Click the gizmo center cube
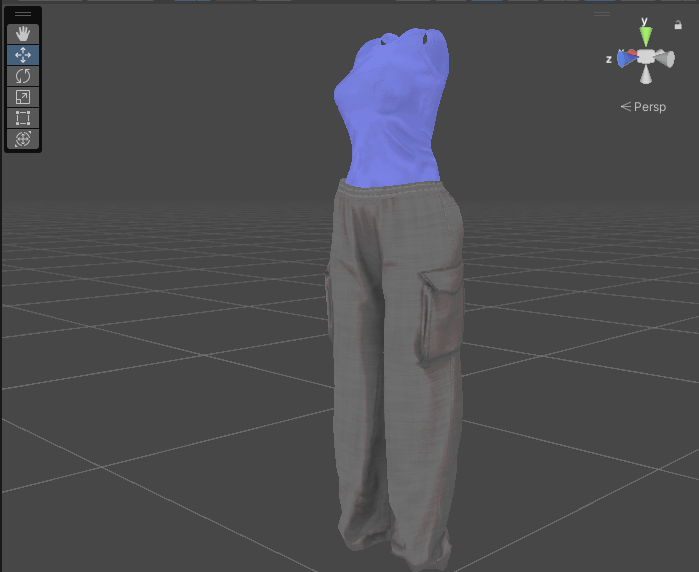 [646, 57]
